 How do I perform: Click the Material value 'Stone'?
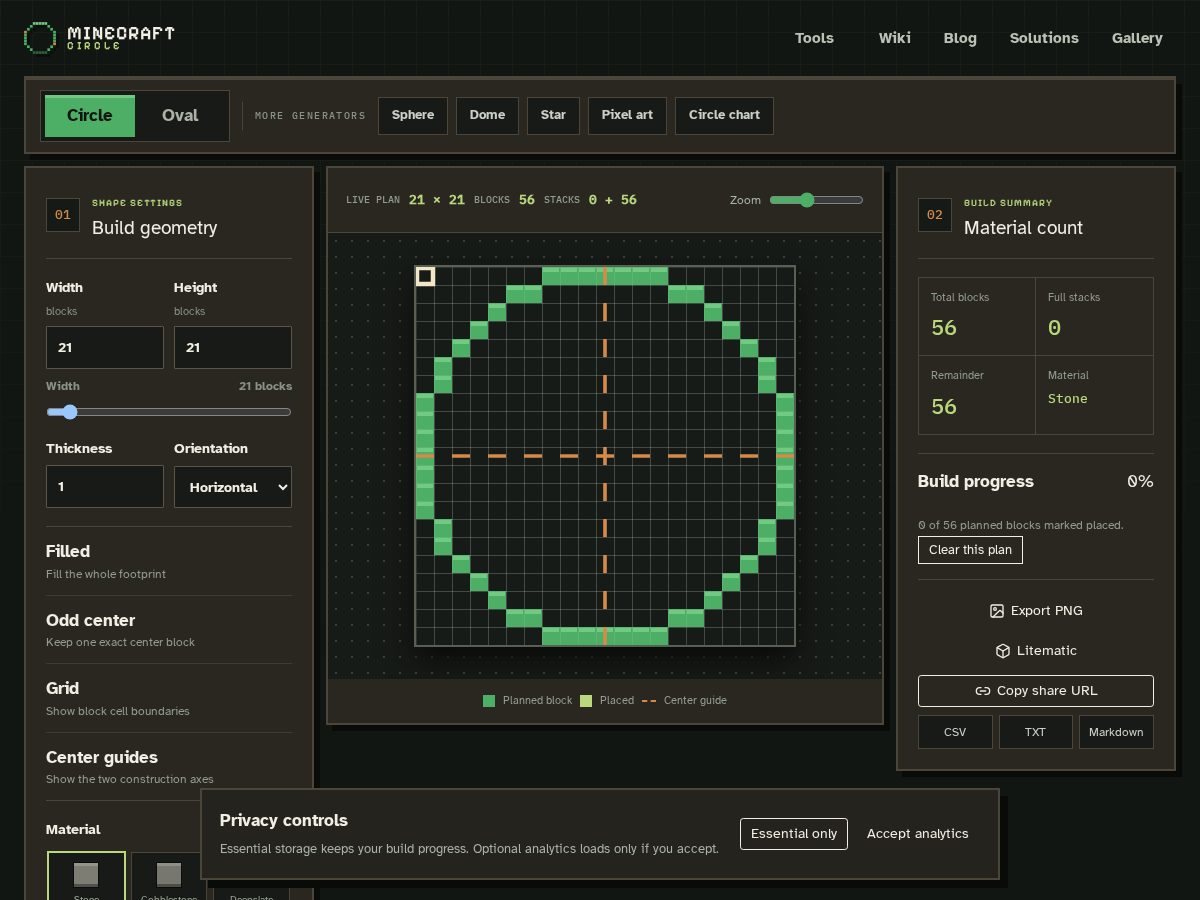(1067, 399)
